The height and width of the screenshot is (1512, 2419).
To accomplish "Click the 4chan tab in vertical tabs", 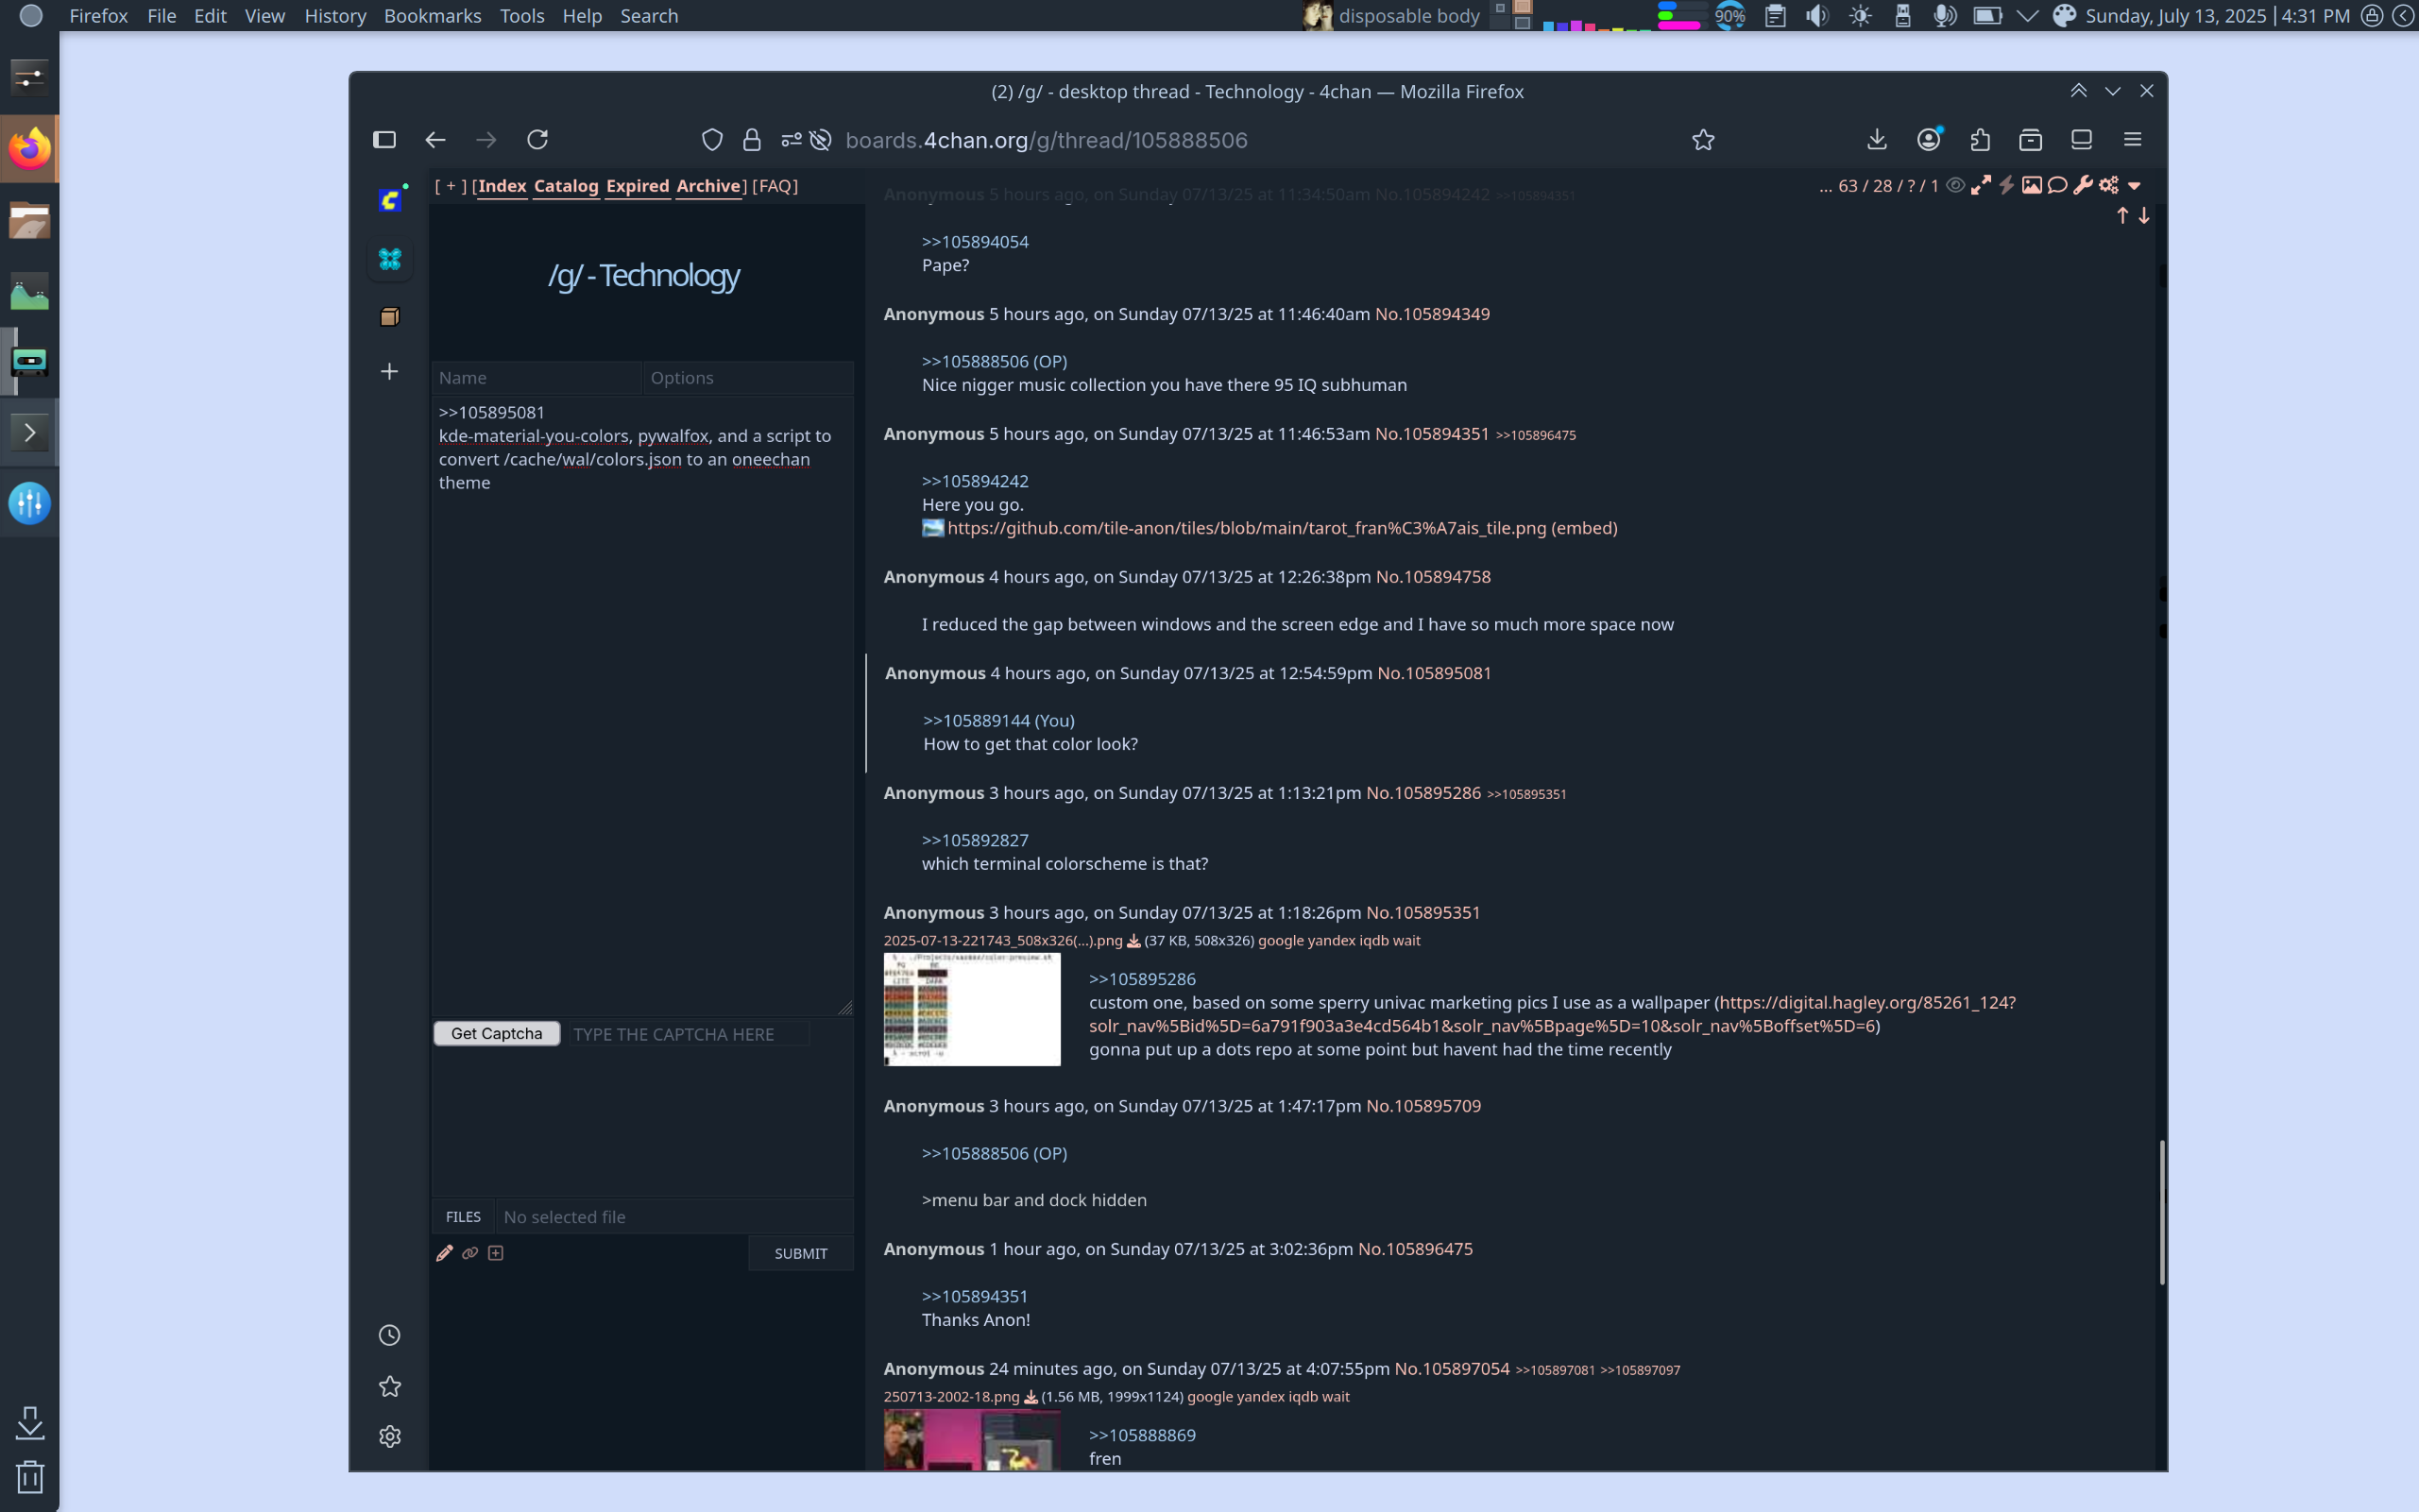I will click(390, 200).
